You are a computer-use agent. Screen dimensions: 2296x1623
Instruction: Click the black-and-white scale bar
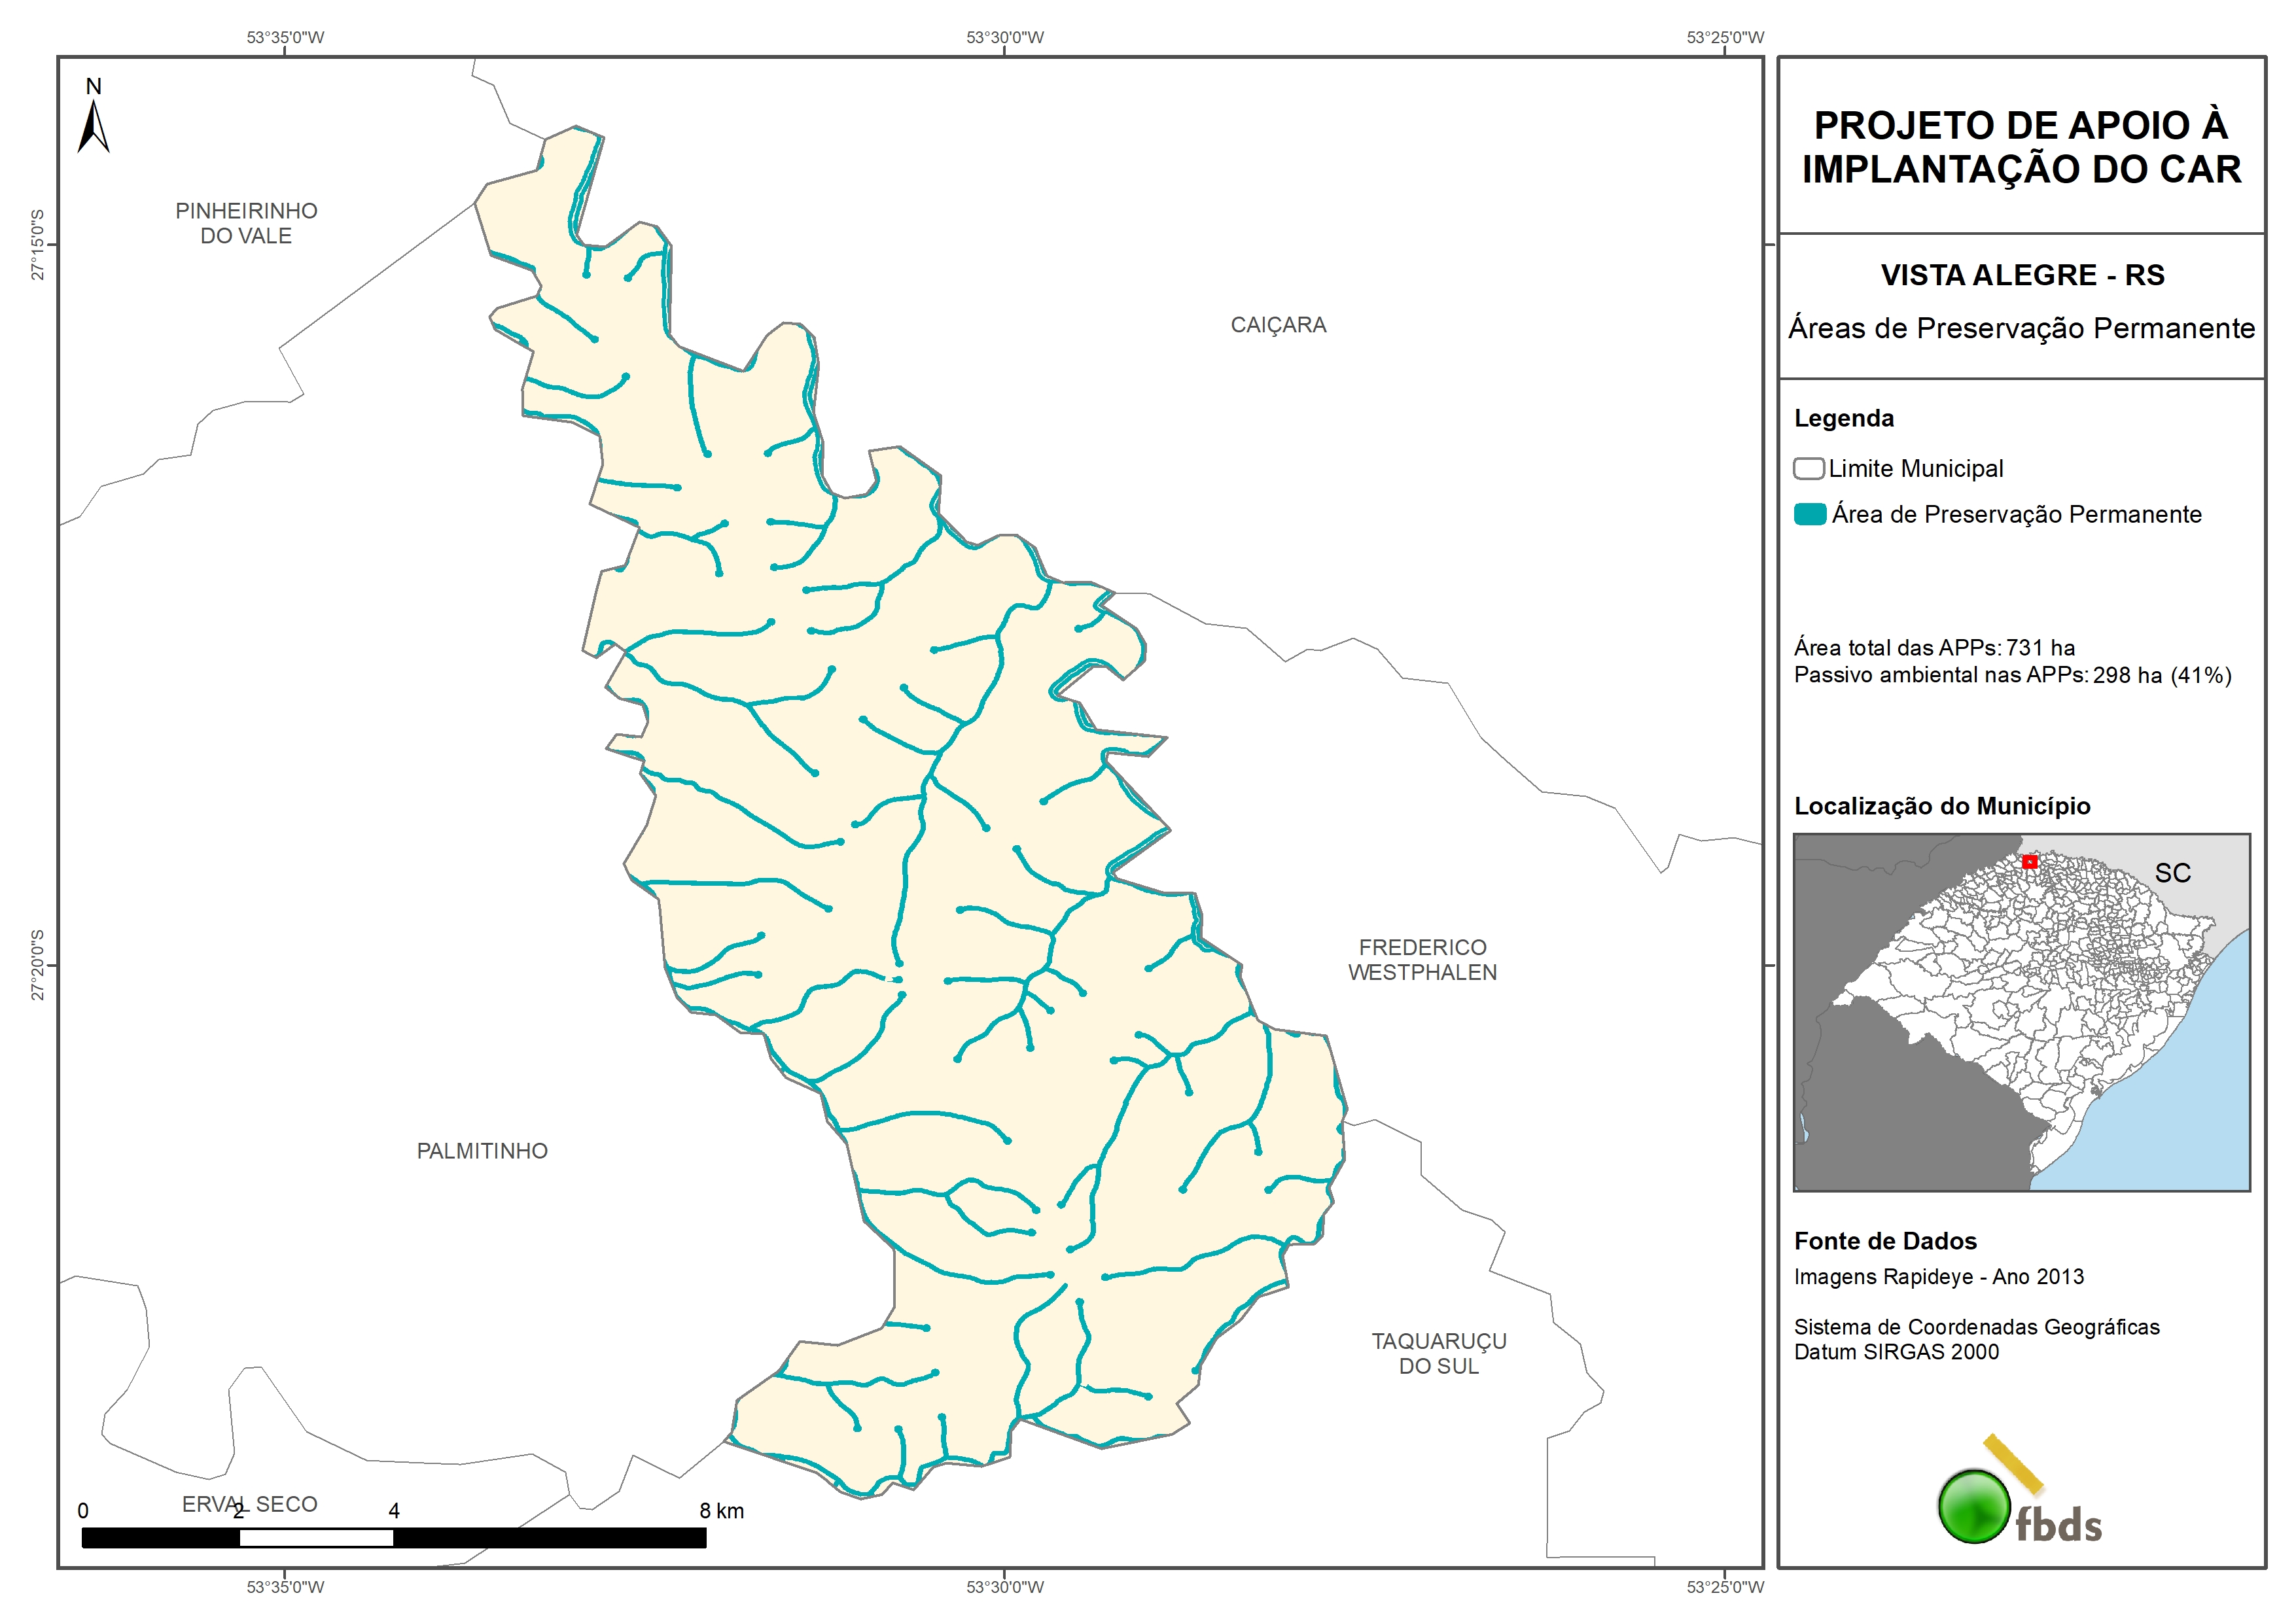tap(393, 1537)
